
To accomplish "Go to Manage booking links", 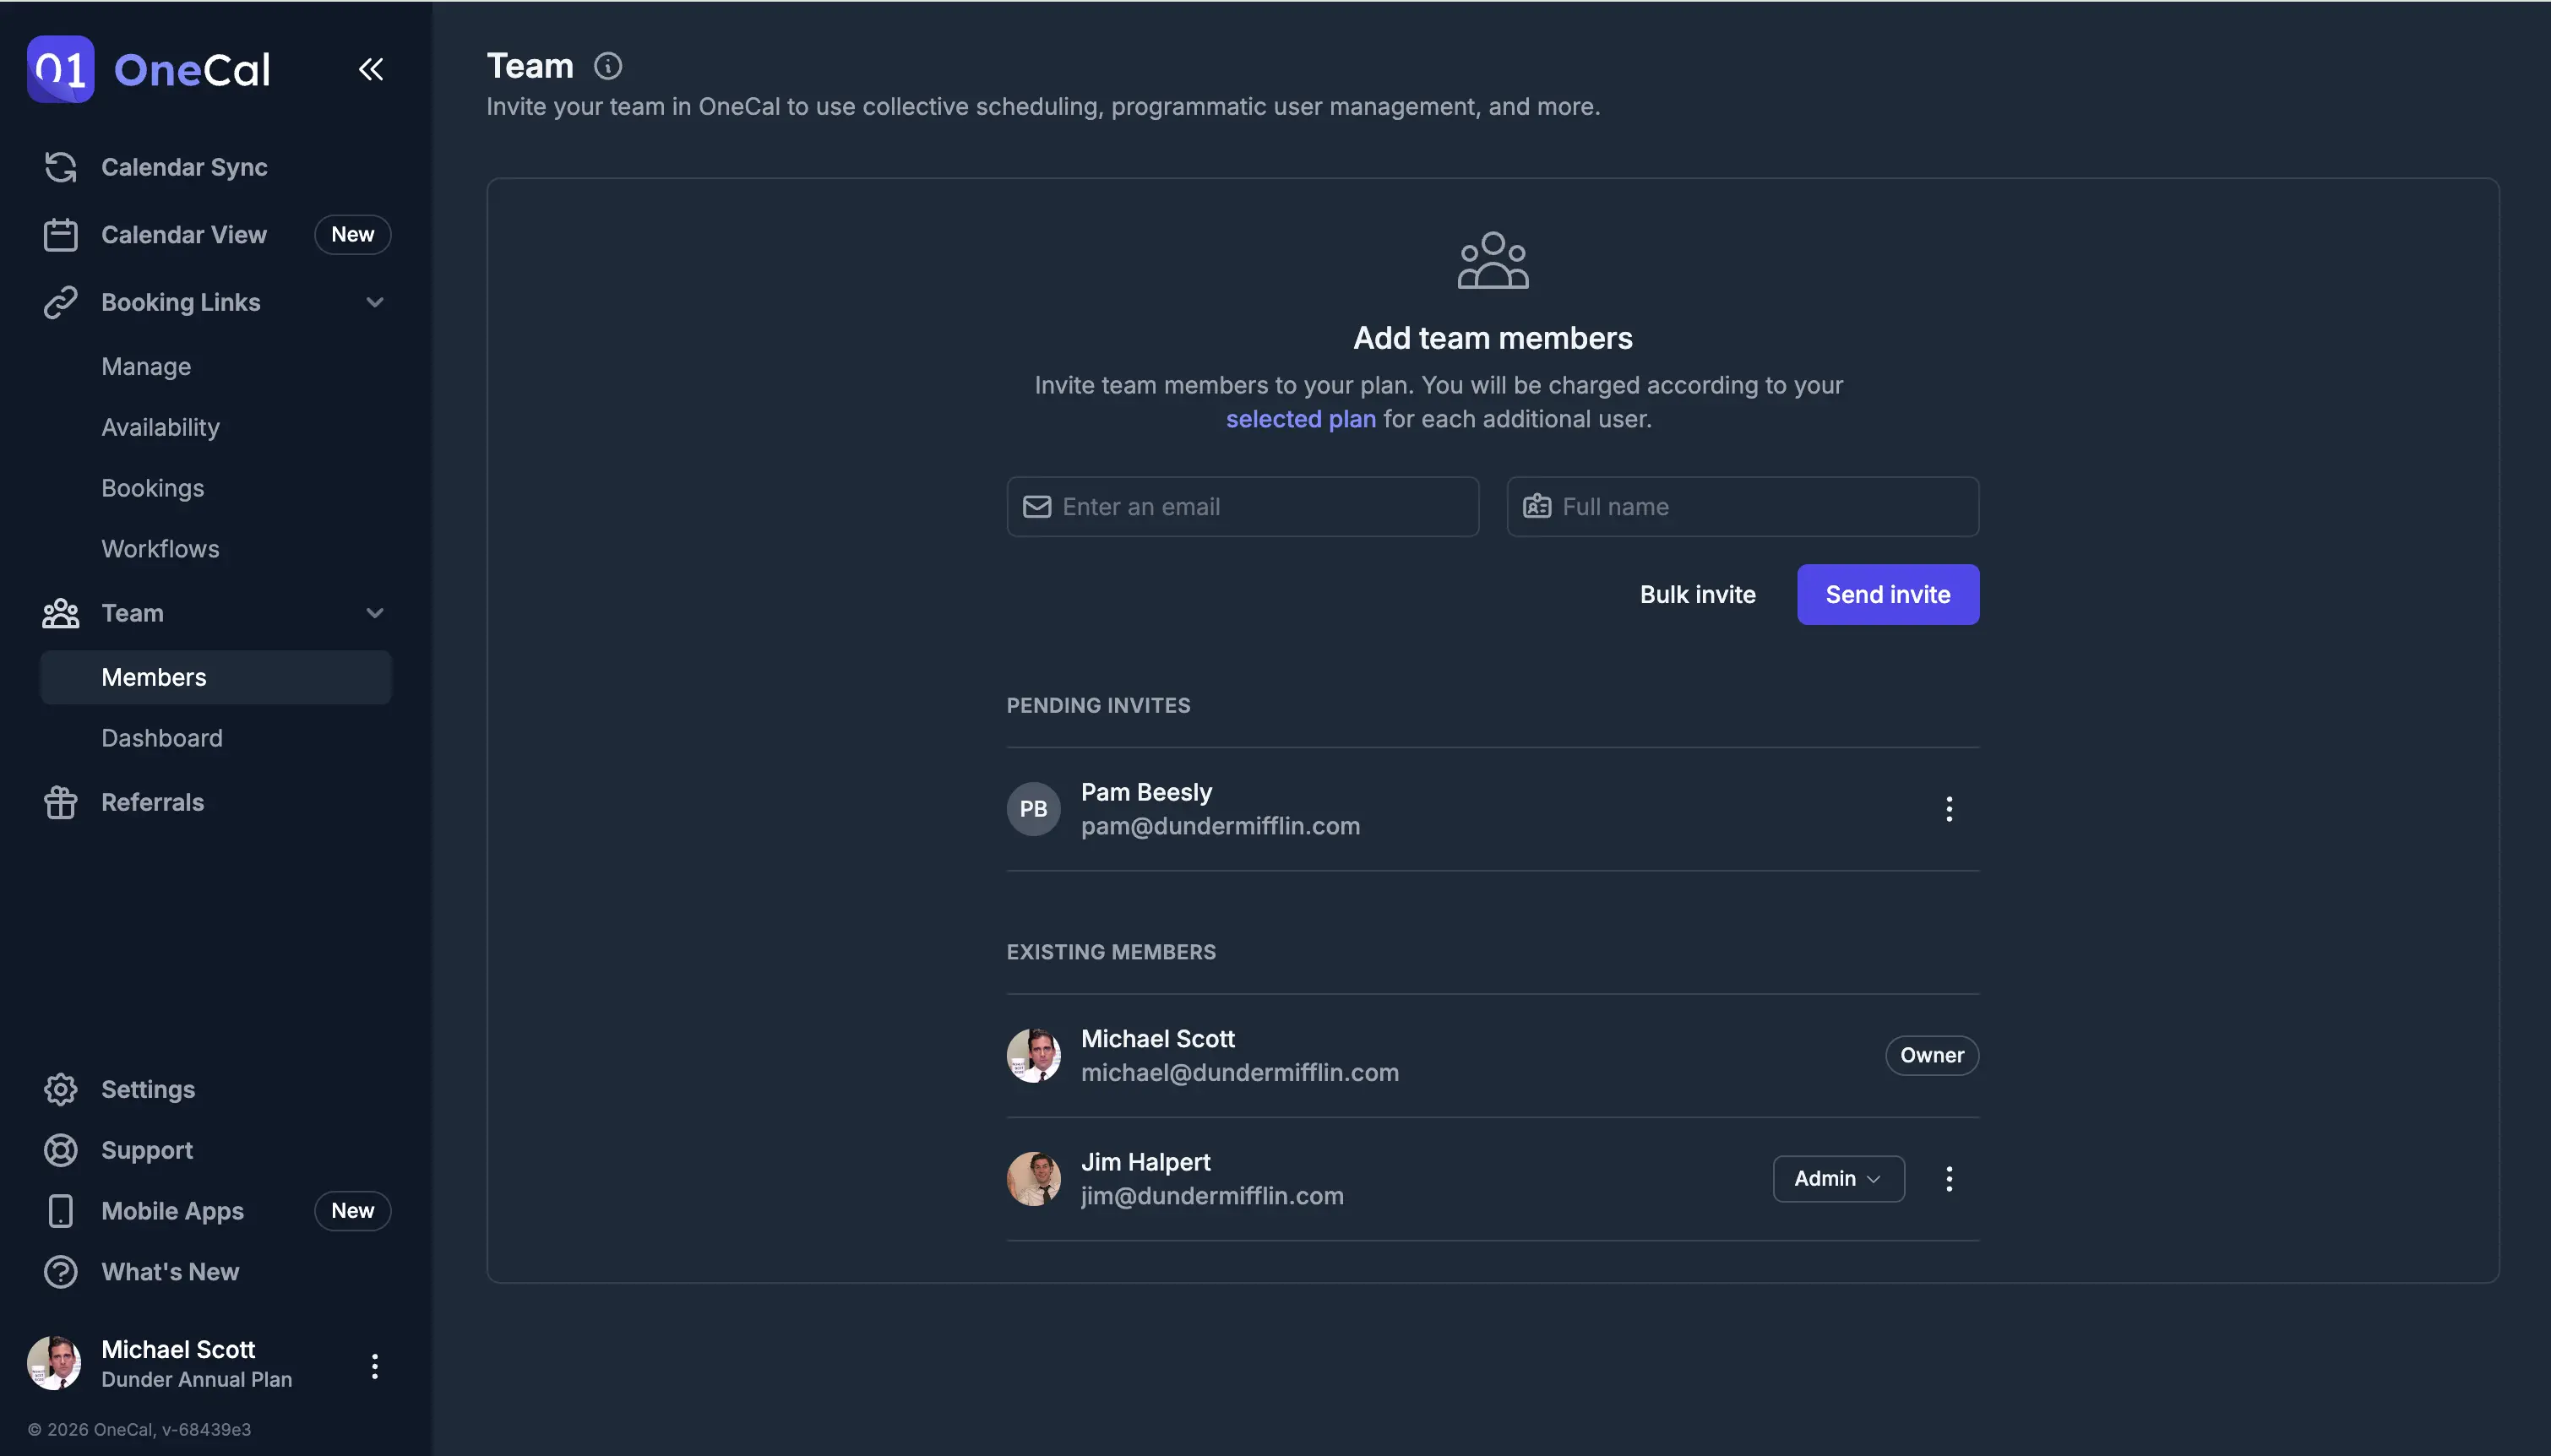I will pos(146,367).
